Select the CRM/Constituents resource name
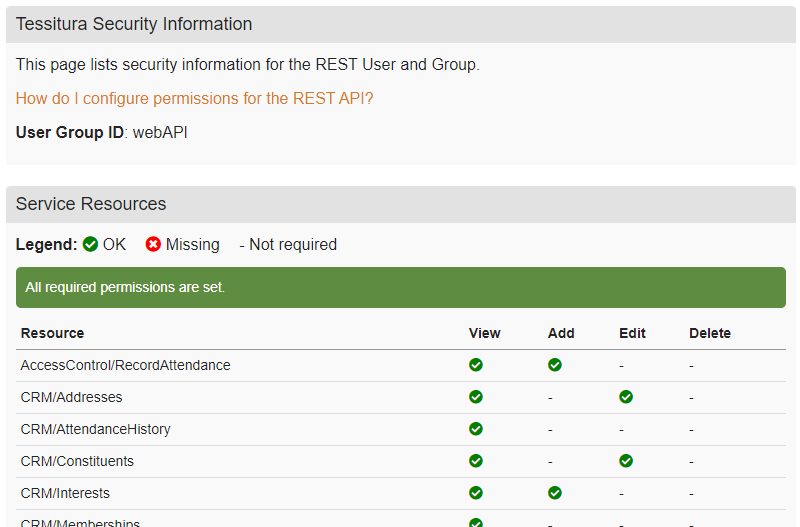This screenshot has width=800, height=527. pyautogui.click(x=77, y=461)
